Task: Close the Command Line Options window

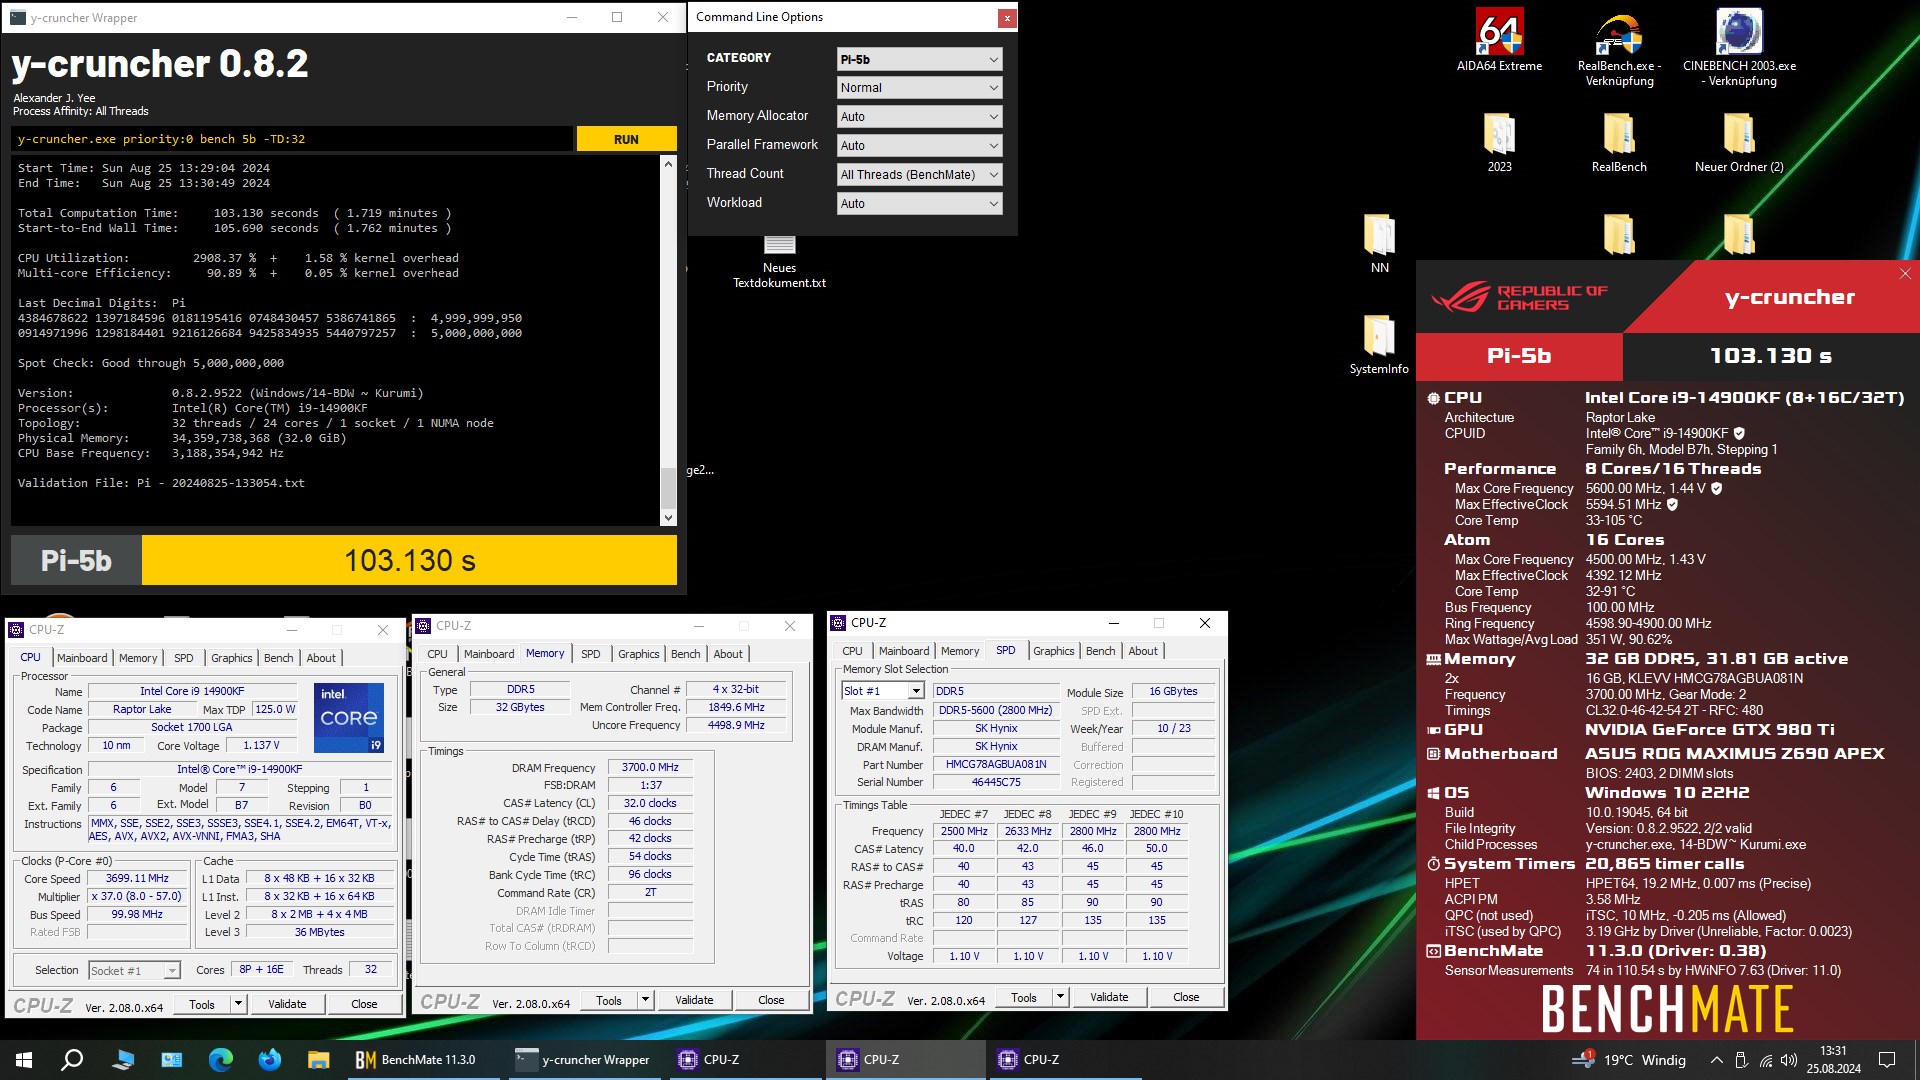Action: [1007, 18]
